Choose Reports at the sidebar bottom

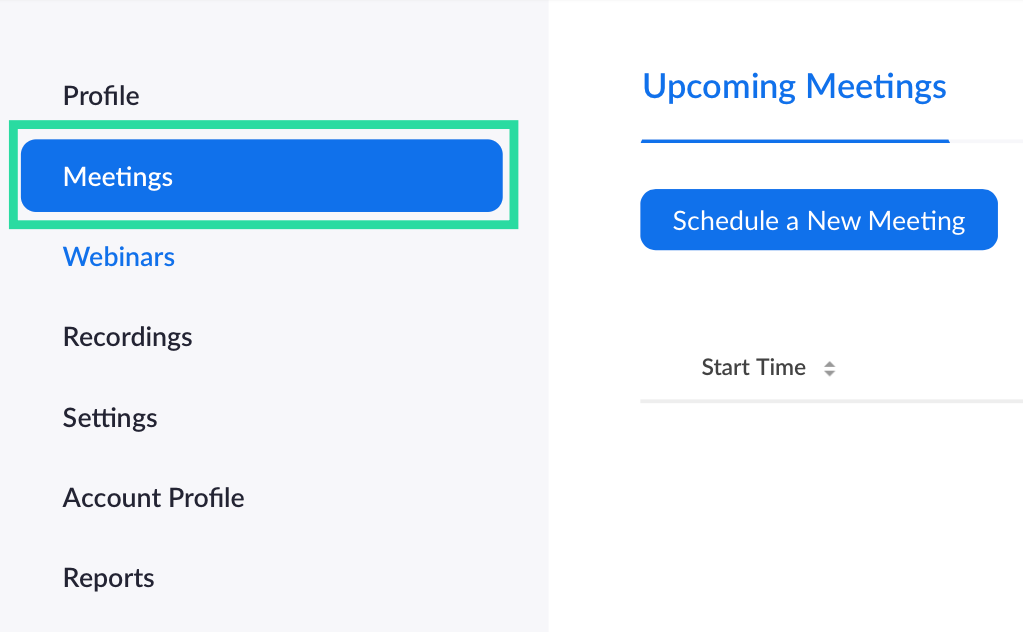click(108, 578)
